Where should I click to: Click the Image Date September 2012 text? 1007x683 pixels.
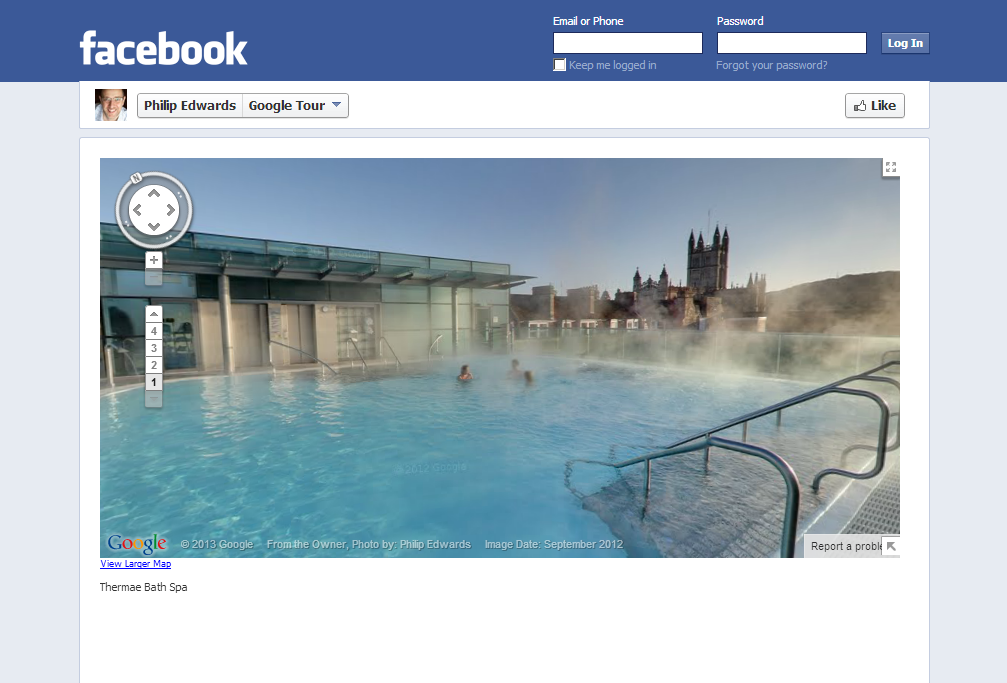[554, 544]
